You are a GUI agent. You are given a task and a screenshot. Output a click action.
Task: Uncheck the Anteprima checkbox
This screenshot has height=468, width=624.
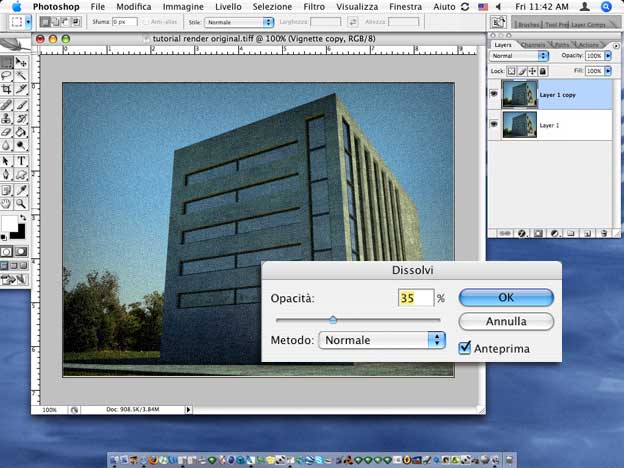coord(464,348)
